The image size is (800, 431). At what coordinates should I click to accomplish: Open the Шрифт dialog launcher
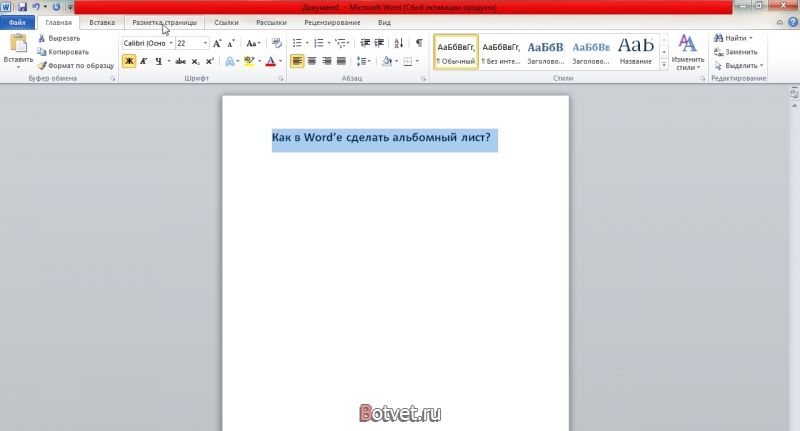pyautogui.click(x=281, y=79)
